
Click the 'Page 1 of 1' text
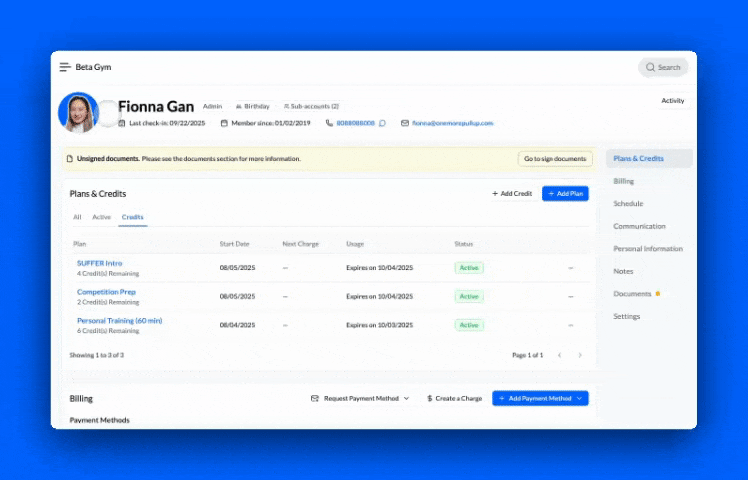click(527, 355)
